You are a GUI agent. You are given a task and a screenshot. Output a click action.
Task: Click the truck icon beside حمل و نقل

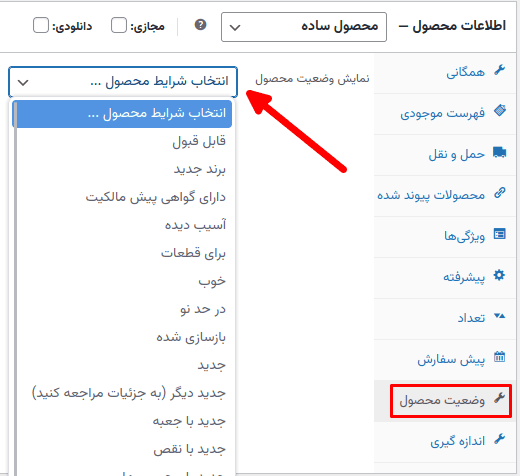(x=500, y=152)
